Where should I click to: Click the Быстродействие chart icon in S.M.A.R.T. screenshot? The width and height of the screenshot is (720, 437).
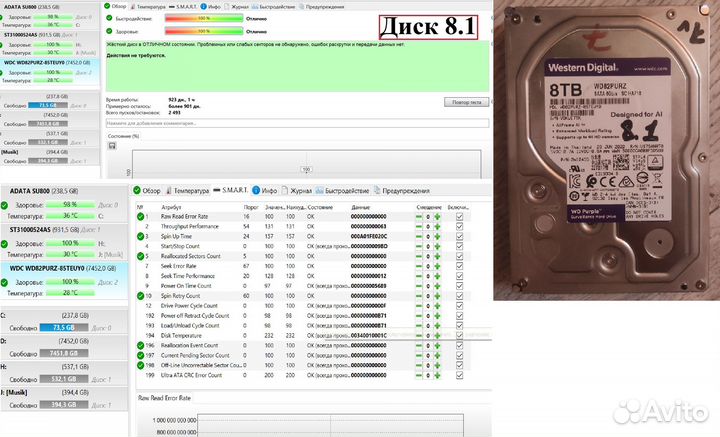319,190
